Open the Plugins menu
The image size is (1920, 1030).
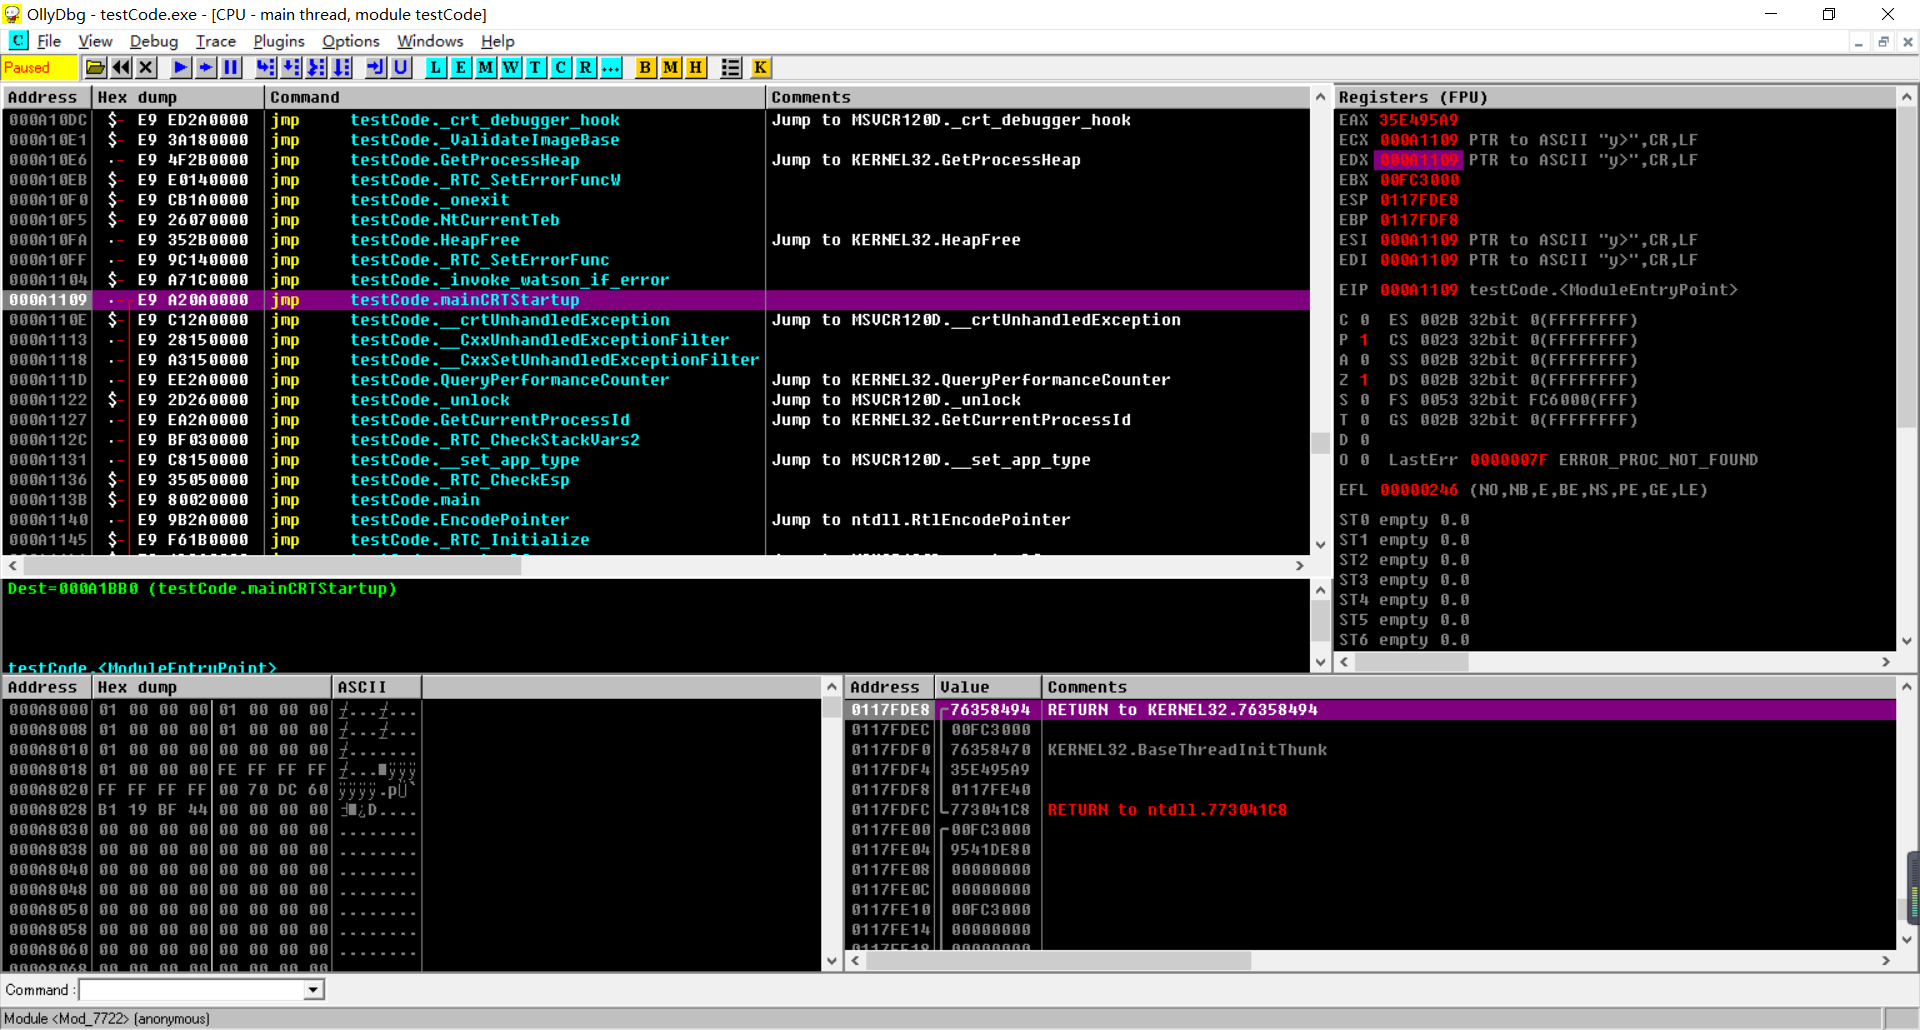click(279, 41)
